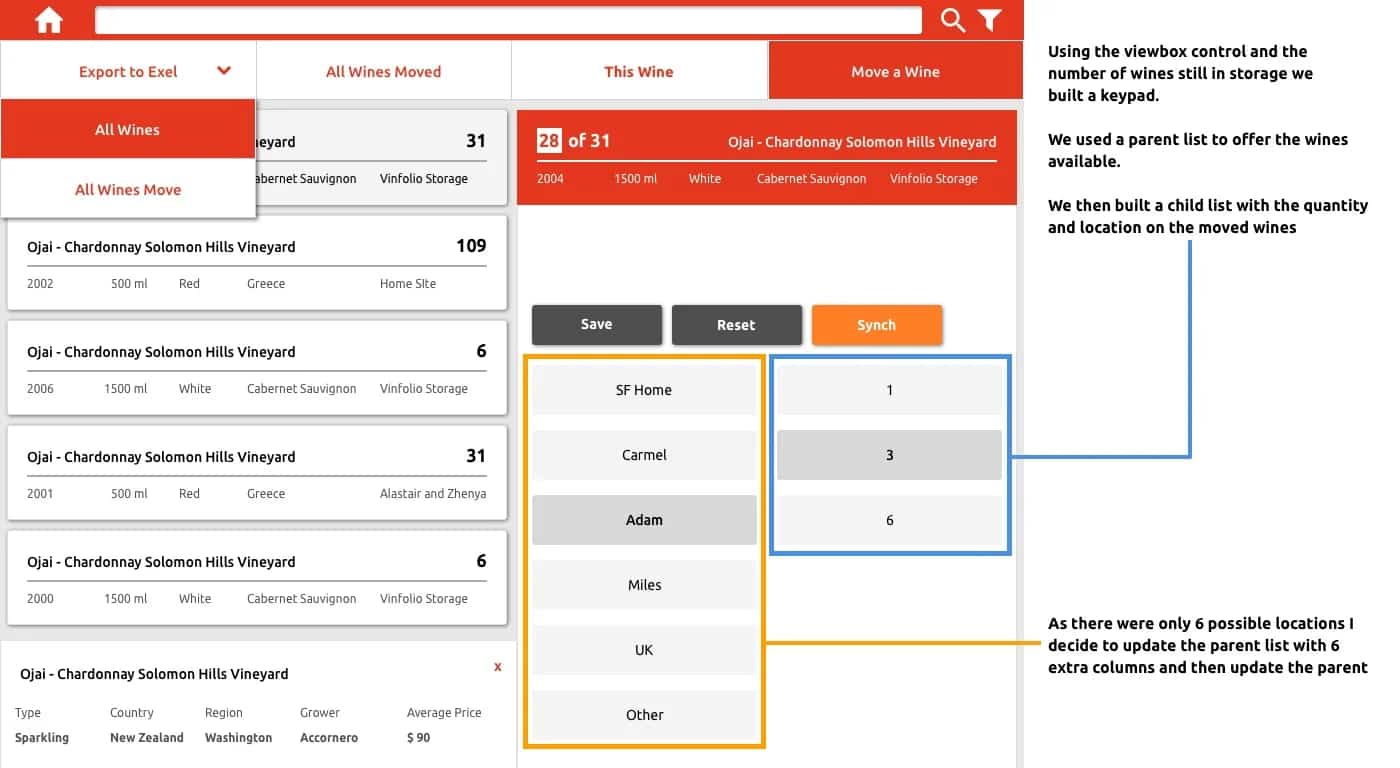Click the home icon in the top bar
This screenshot has height=768, width=1400.
click(47, 19)
